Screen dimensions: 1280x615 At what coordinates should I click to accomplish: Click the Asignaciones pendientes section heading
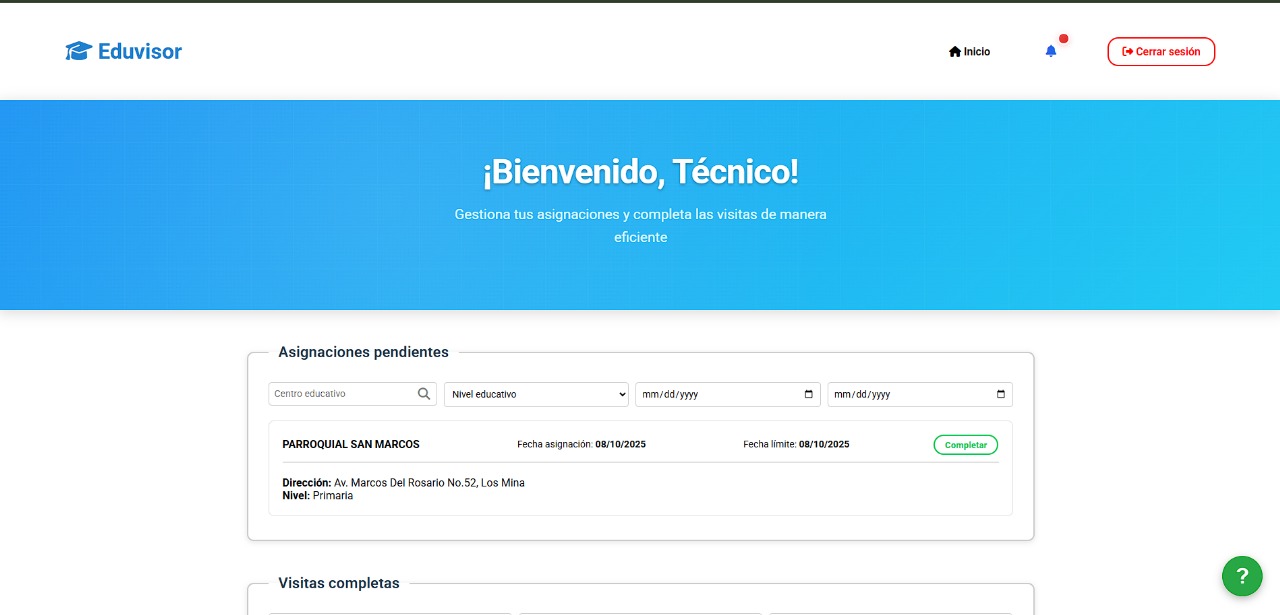(362, 352)
